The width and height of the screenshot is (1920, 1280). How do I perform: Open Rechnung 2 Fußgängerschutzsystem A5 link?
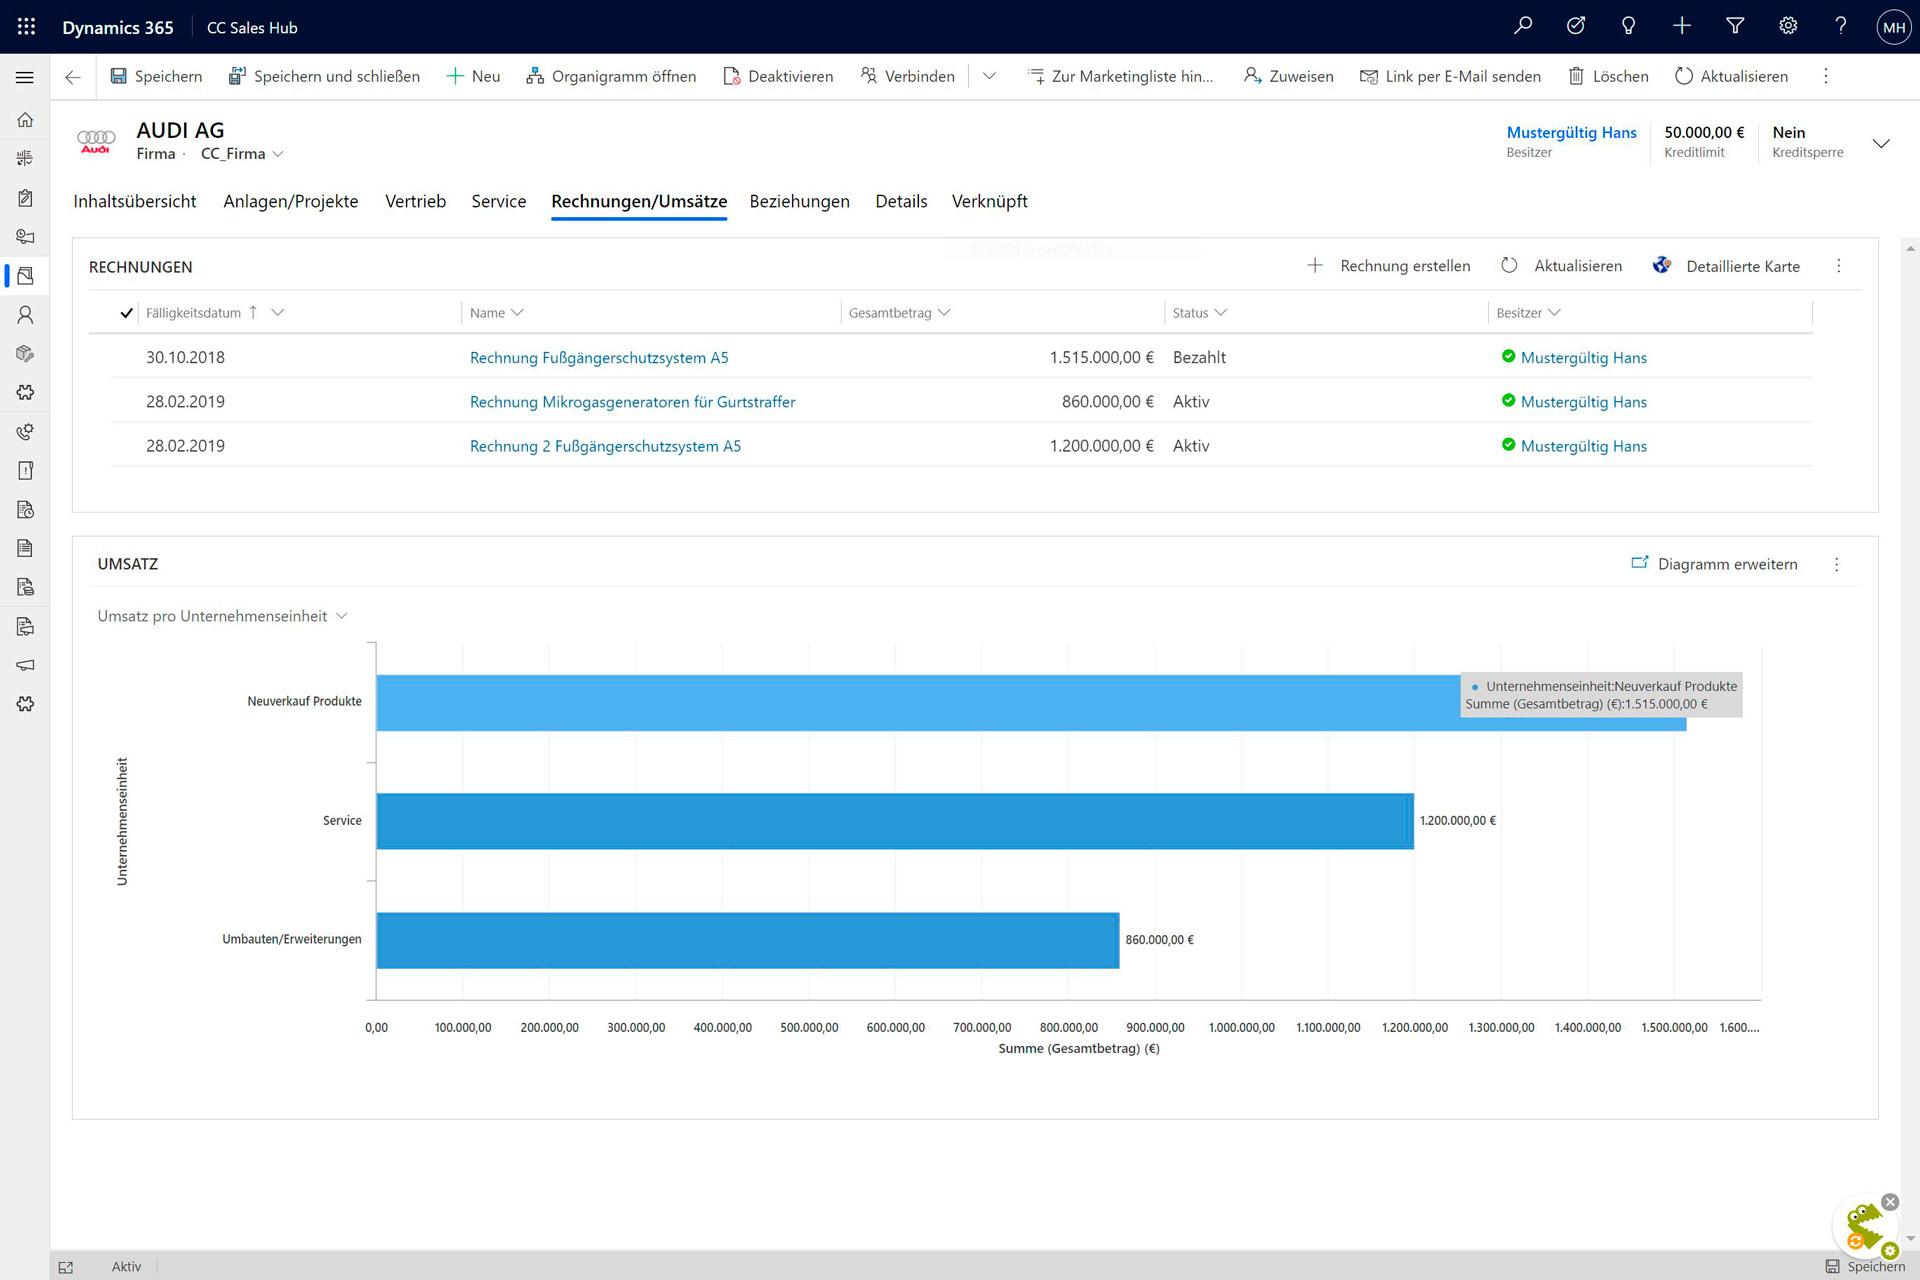point(606,446)
